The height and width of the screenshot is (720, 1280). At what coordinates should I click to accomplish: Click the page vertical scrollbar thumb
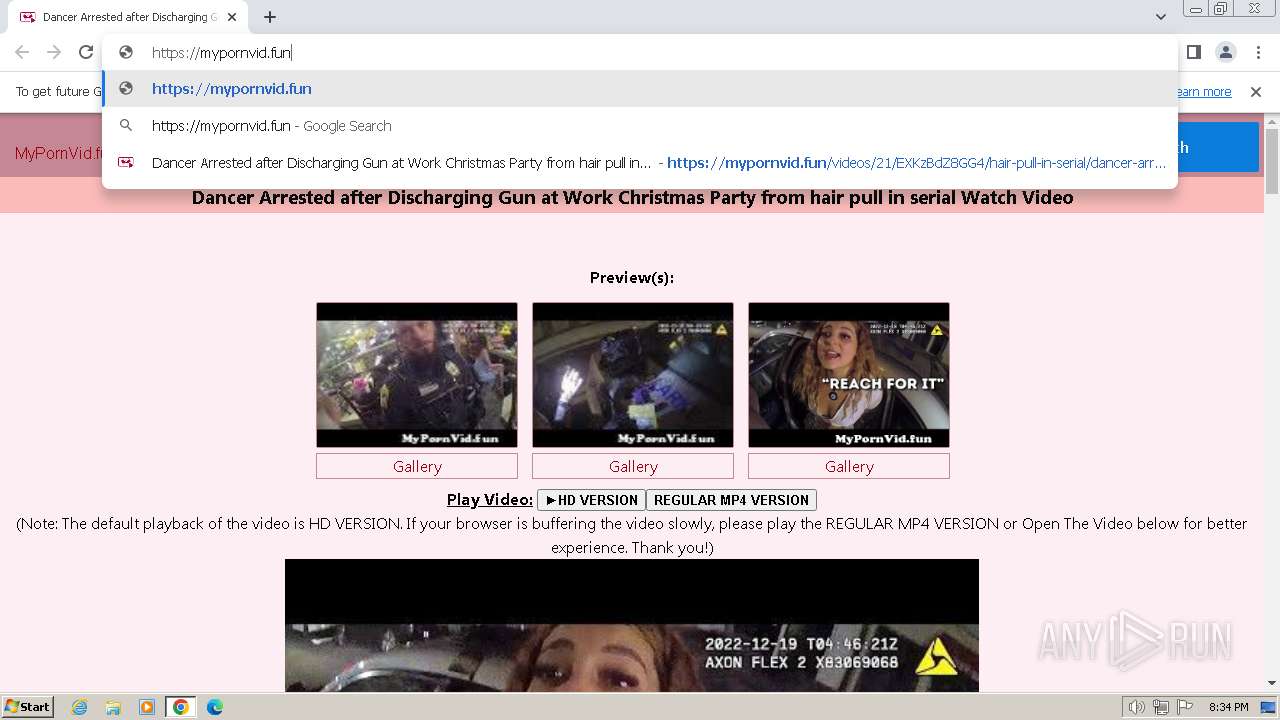click(1272, 160)
